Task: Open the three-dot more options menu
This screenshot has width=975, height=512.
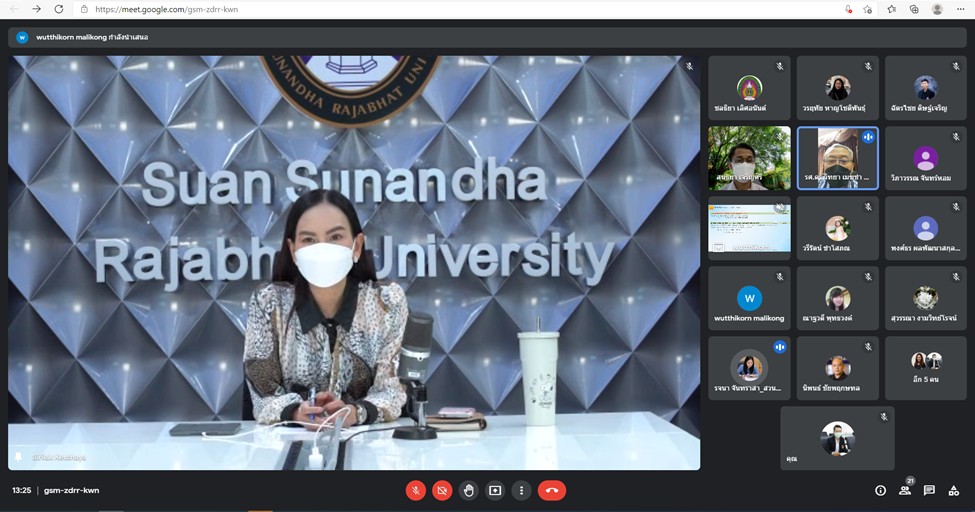Action: click(520, 490)
